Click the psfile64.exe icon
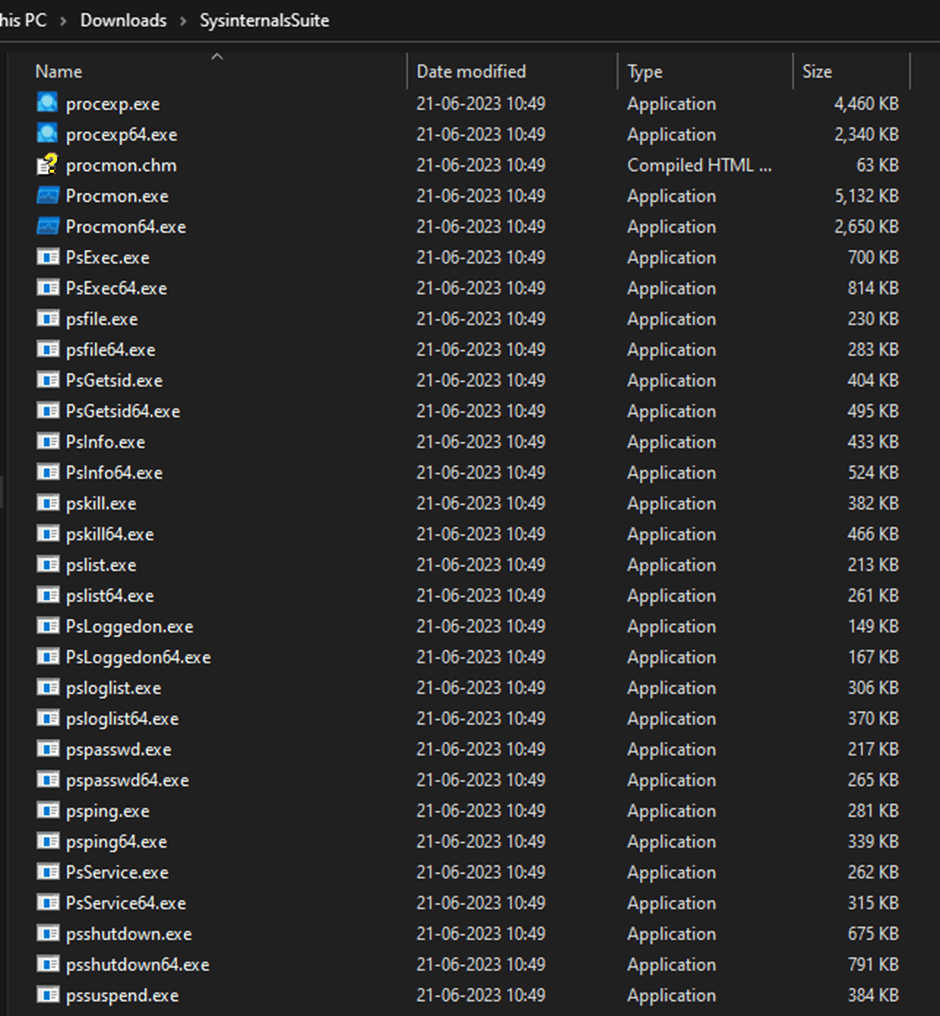 47,349
